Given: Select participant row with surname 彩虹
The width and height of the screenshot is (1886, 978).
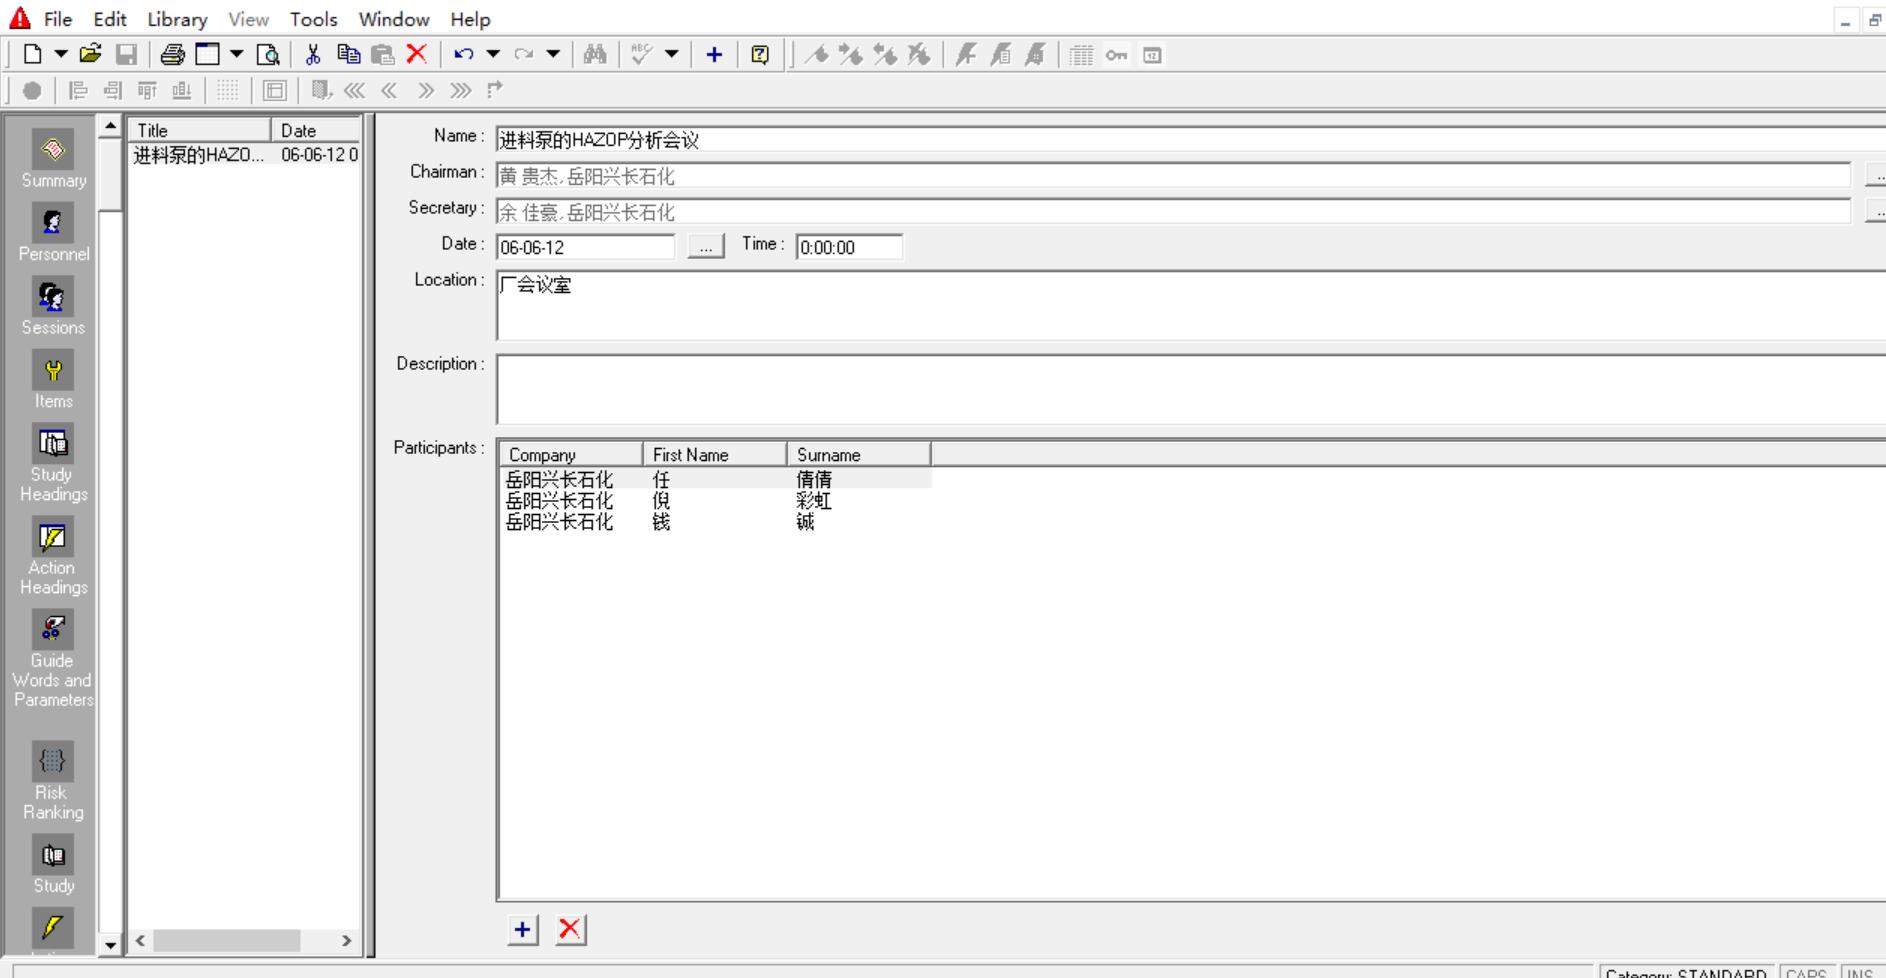Looking at the screenshot, I should [x=716, y=501].
